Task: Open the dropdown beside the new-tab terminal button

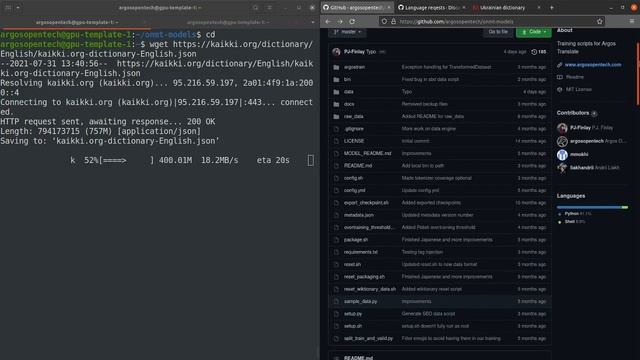Action: coord(18,7)
